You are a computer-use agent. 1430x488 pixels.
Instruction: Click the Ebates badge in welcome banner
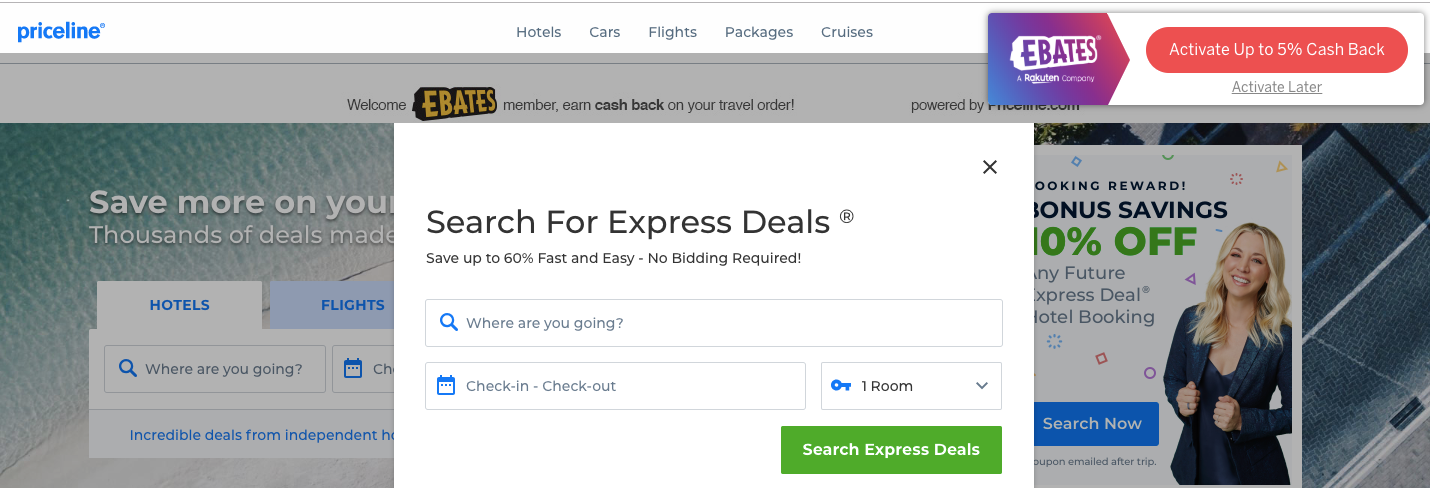point(455,104)
